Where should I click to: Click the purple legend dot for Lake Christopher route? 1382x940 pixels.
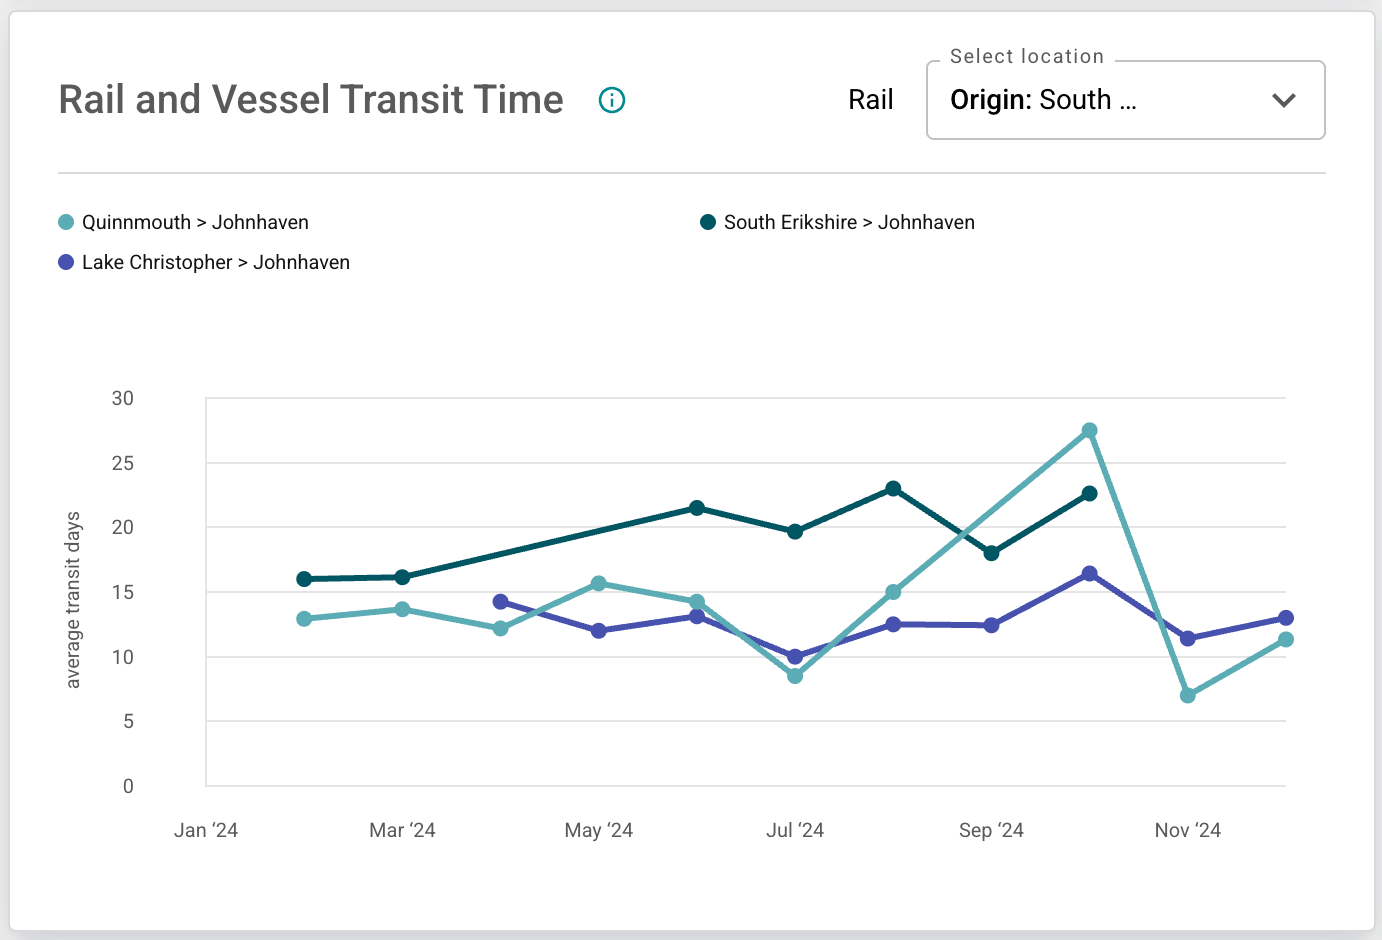click(64, 262)
